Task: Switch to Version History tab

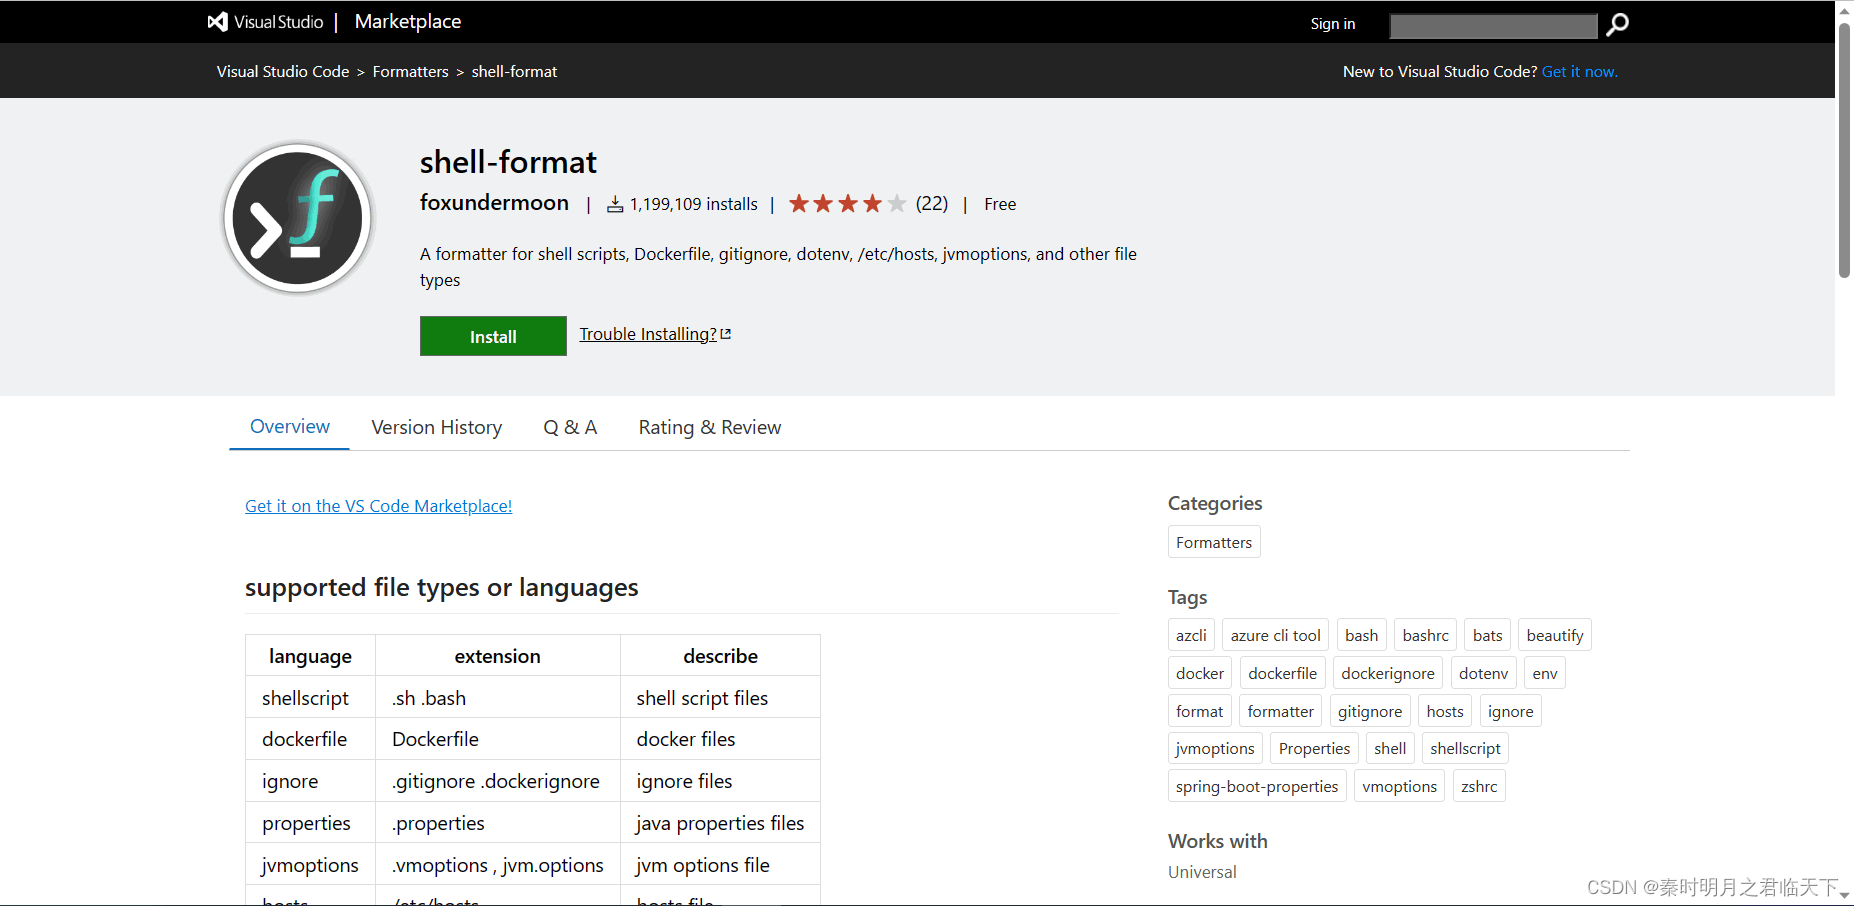Action: [437, 428]
